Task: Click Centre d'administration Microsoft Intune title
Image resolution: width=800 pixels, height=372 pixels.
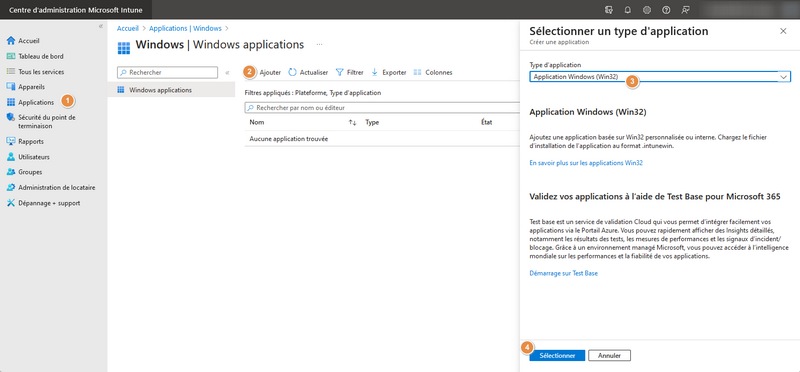Action: [x=76, y=10]
